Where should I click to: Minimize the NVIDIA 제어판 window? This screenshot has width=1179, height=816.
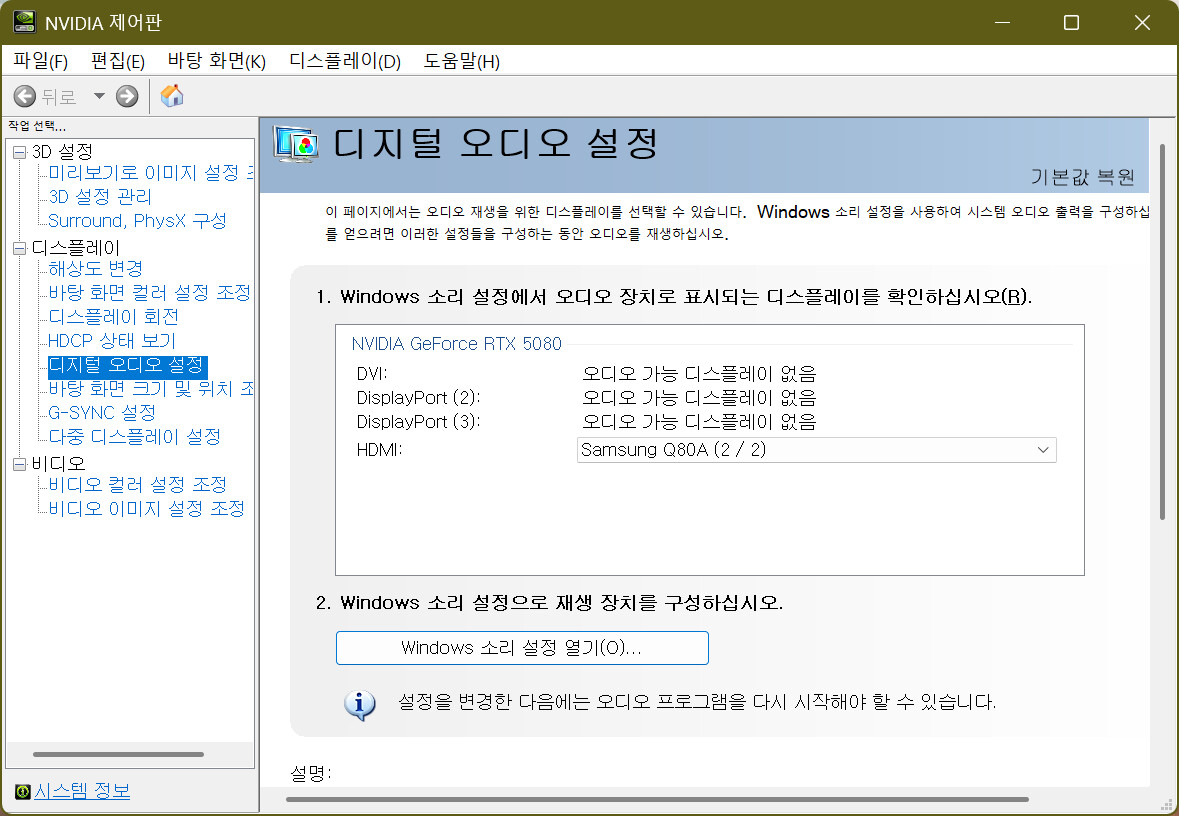pyautogui.click(x=1002, y=23)
